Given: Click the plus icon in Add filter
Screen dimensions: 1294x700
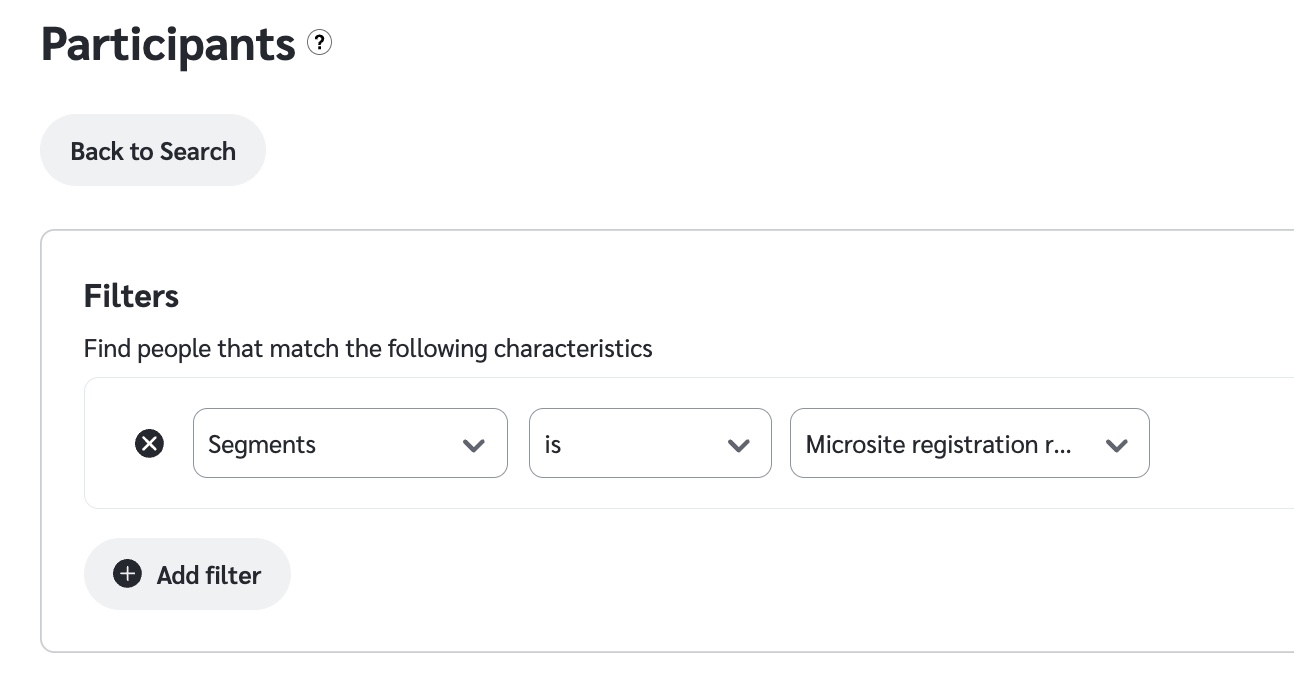Looking at the screenshot, I should click(x=127, y=574).
